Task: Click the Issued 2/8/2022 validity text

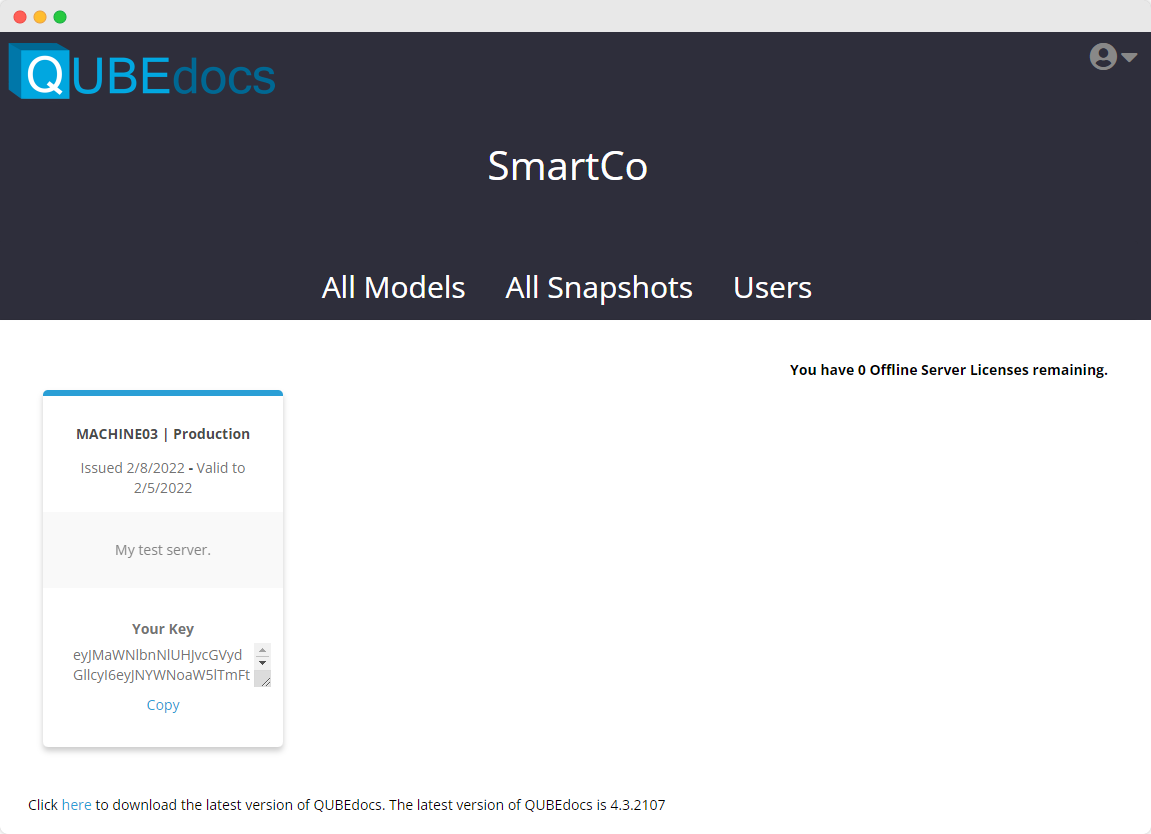Action: coord(163,478)
